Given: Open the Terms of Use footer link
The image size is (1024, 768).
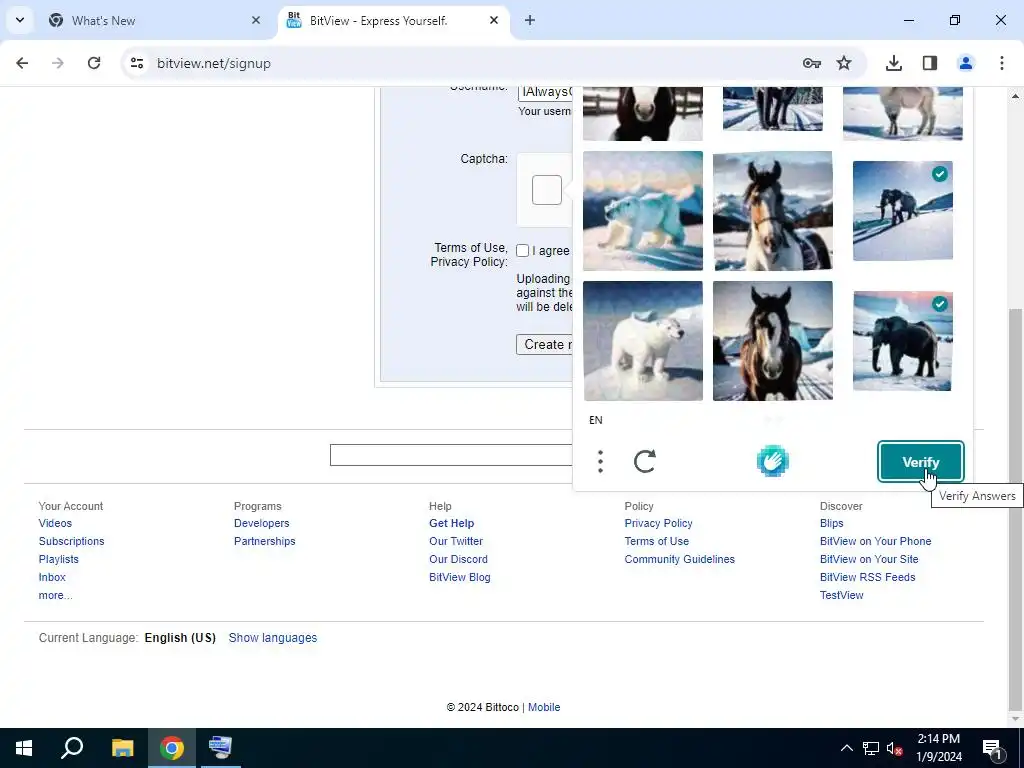Looking at the screenshot, I should (656, 541).
